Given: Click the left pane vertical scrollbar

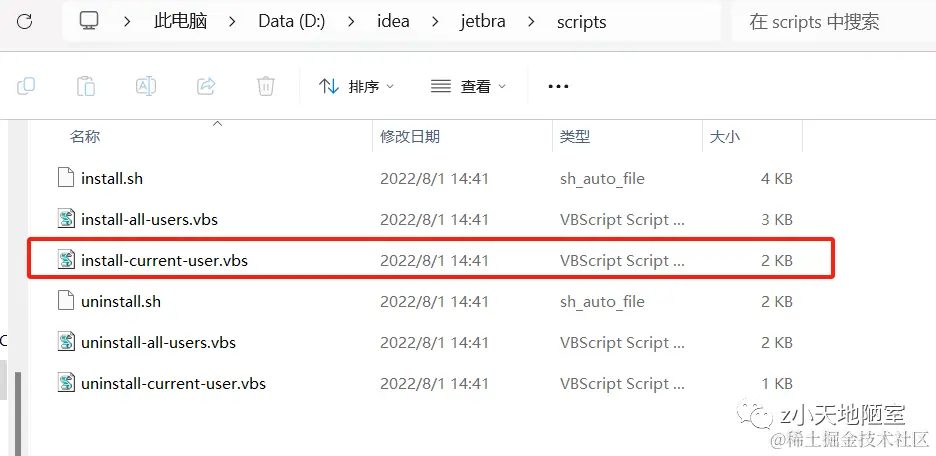Looking at the screenshot, I should (17, 413).
